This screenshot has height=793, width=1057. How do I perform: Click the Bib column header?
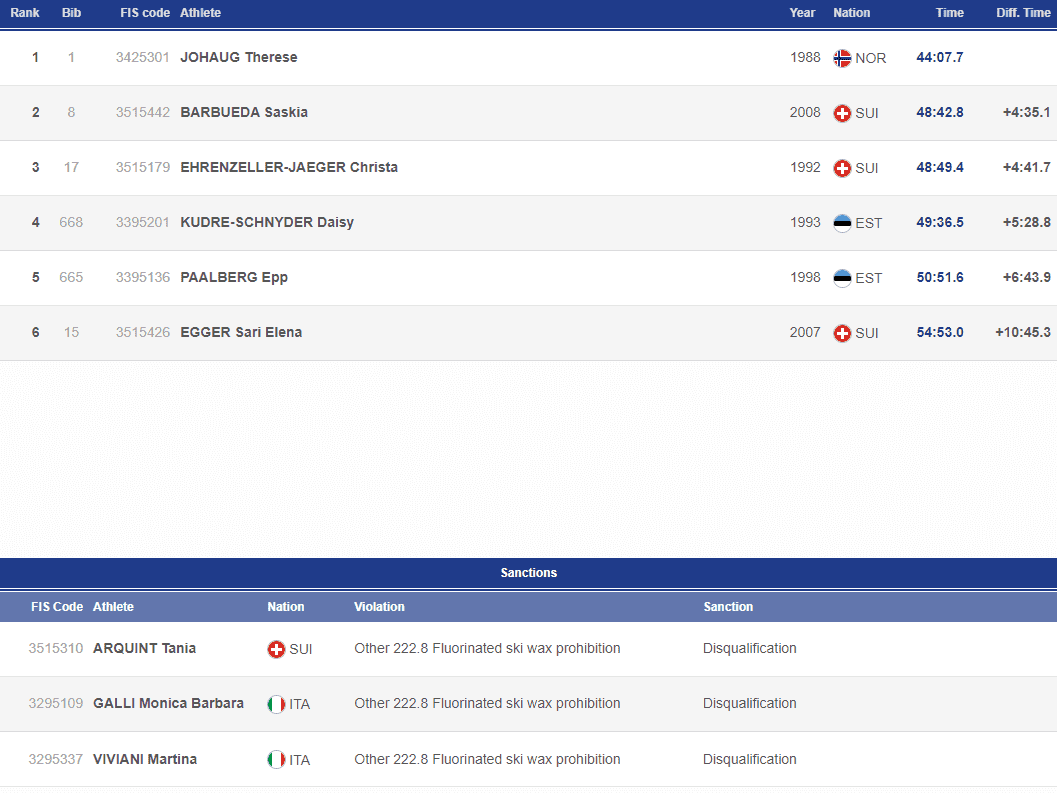coord(71,13)
